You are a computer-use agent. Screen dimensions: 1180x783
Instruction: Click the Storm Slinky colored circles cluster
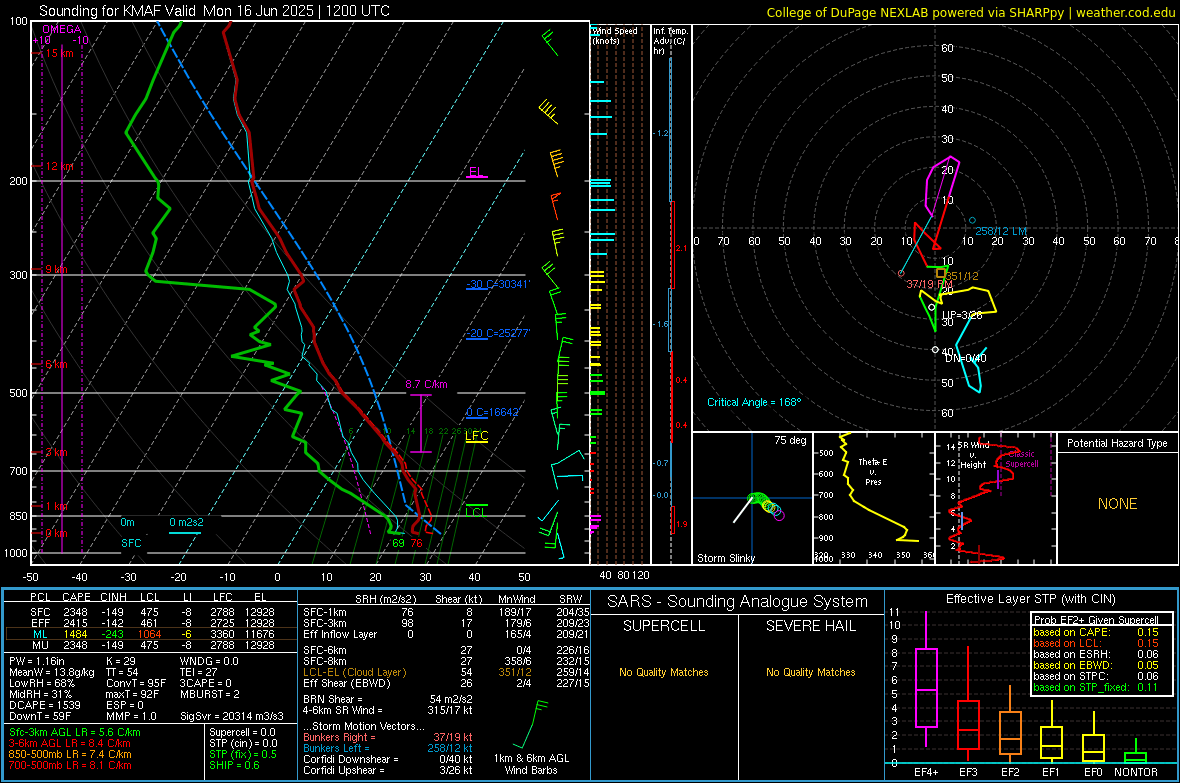pos(766,504)
